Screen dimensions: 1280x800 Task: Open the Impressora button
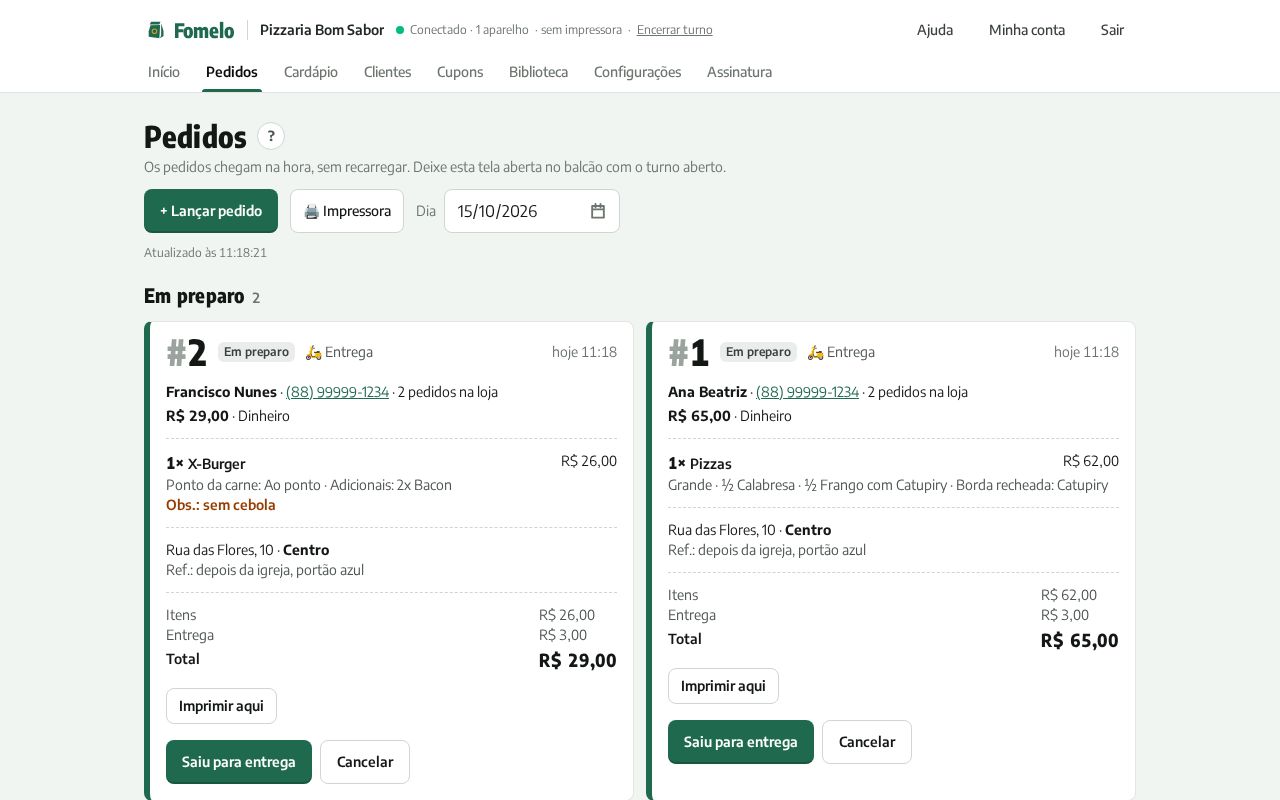click(x=347, y=211)
